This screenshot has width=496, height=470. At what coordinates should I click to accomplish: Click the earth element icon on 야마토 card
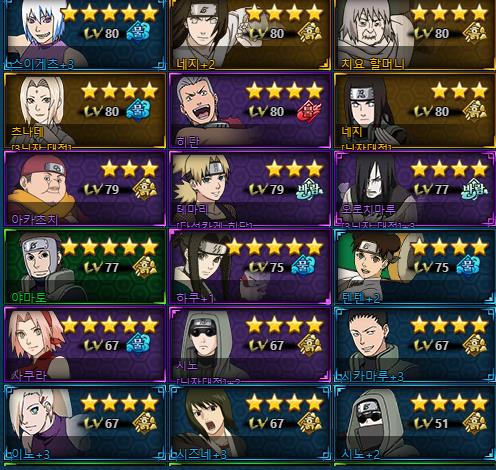[x=144, y=267]
